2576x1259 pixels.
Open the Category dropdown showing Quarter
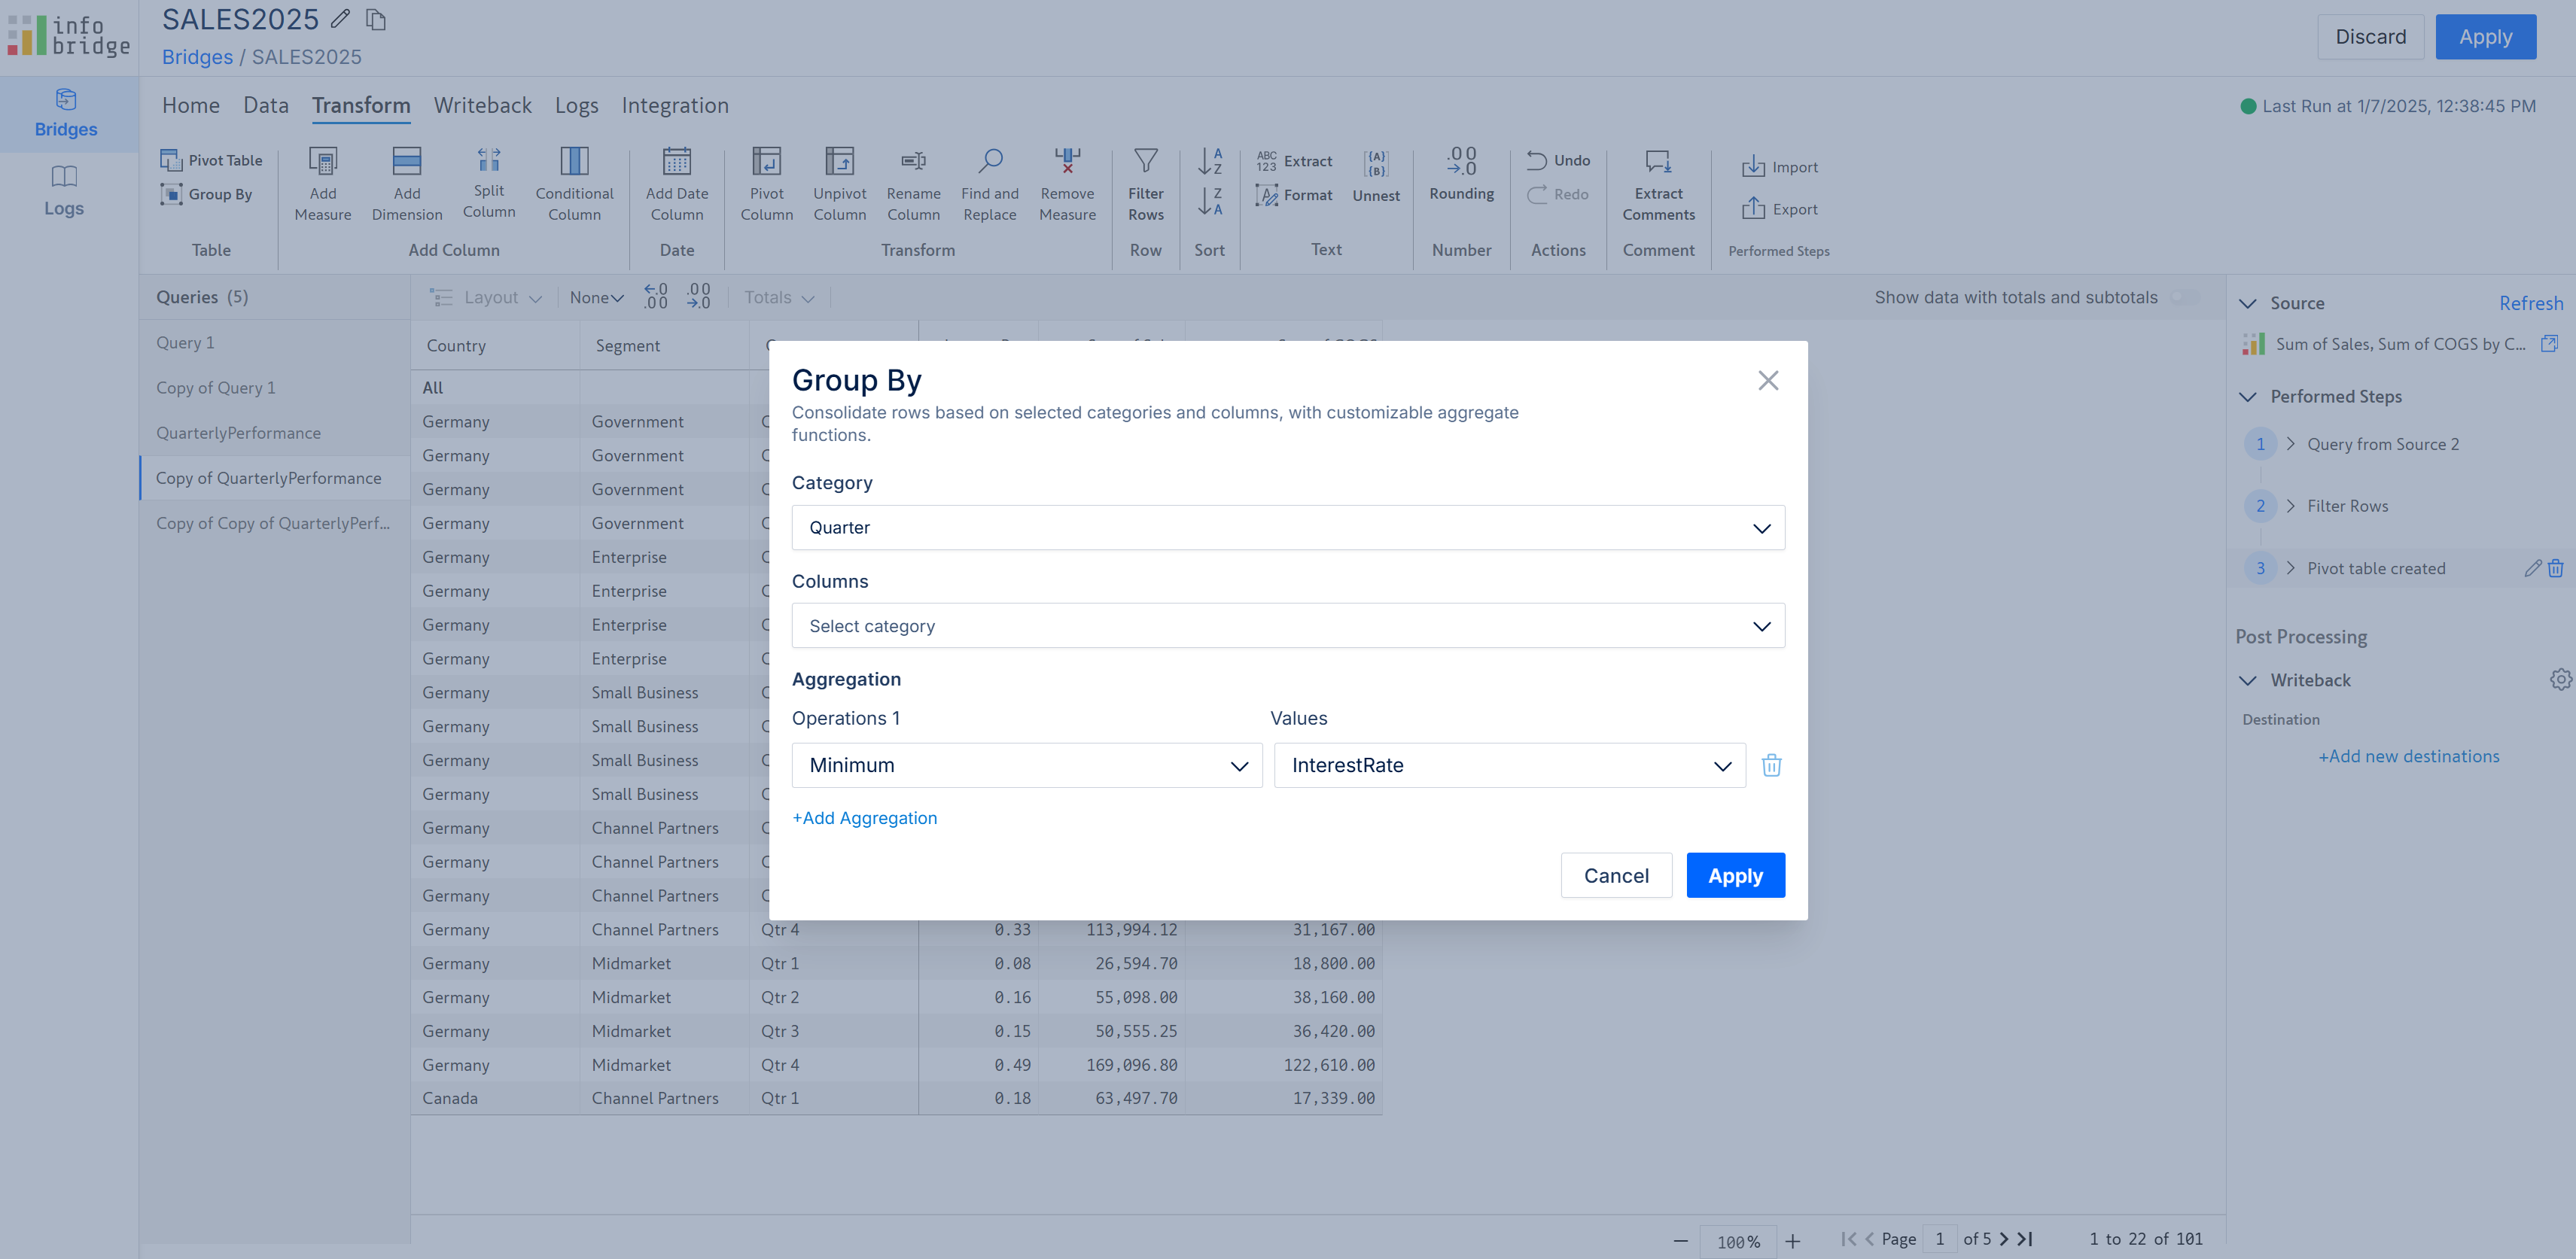coord(1287,528)
